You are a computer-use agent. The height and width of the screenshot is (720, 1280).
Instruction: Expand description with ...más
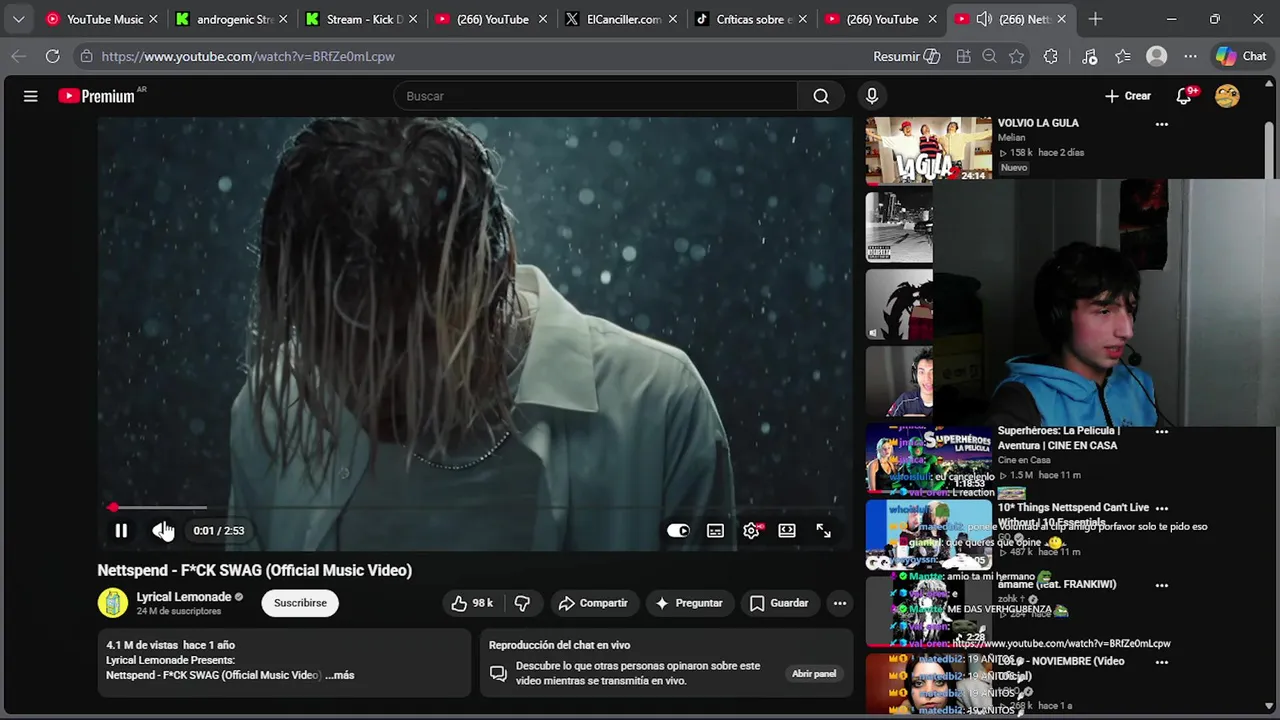point(340,675)
